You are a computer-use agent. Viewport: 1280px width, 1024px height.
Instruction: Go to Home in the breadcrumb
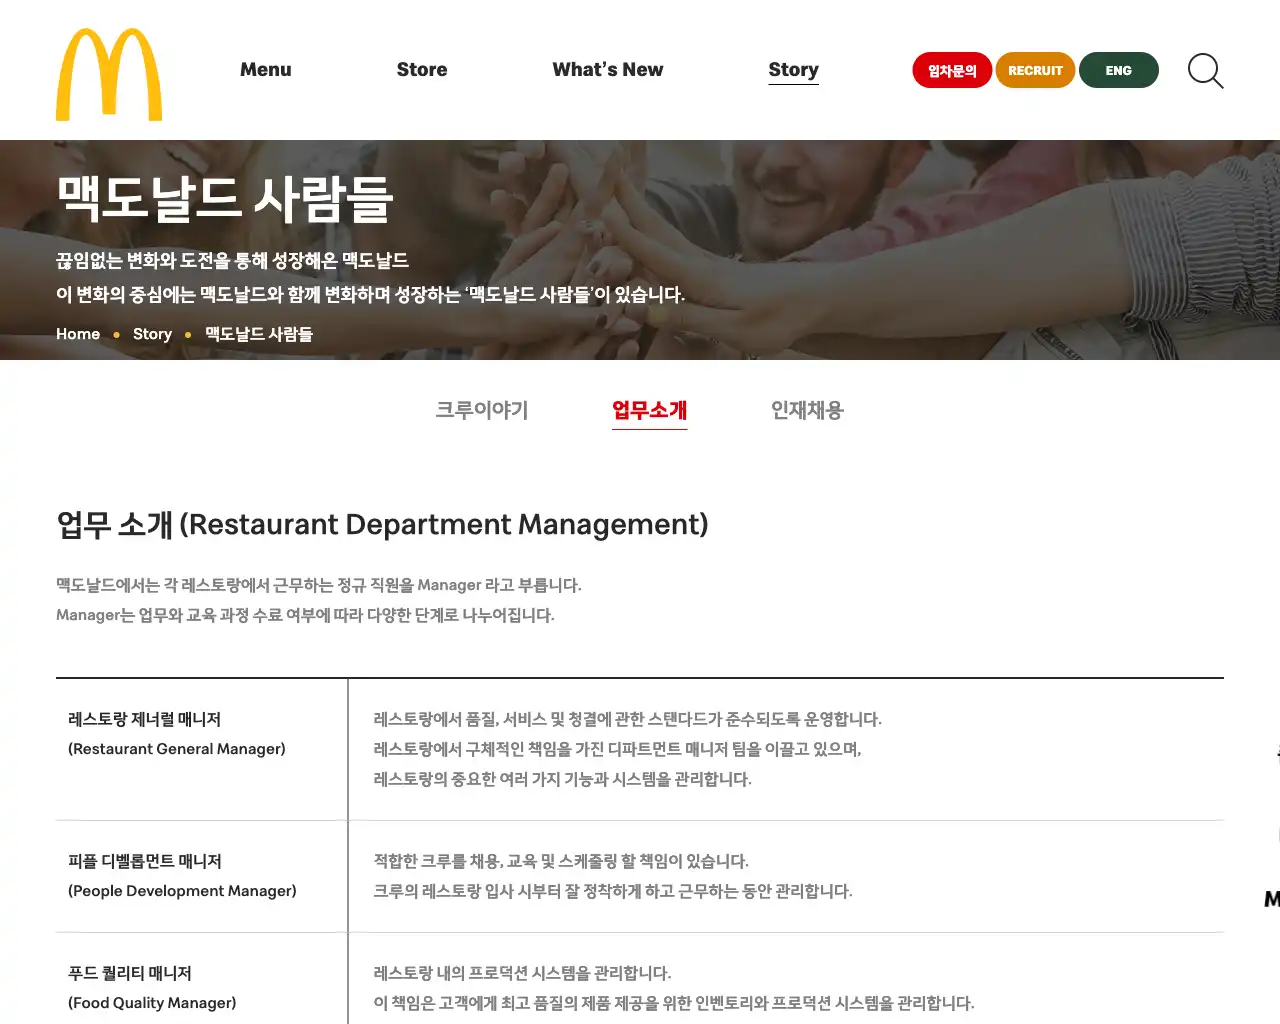click(78, 334)
